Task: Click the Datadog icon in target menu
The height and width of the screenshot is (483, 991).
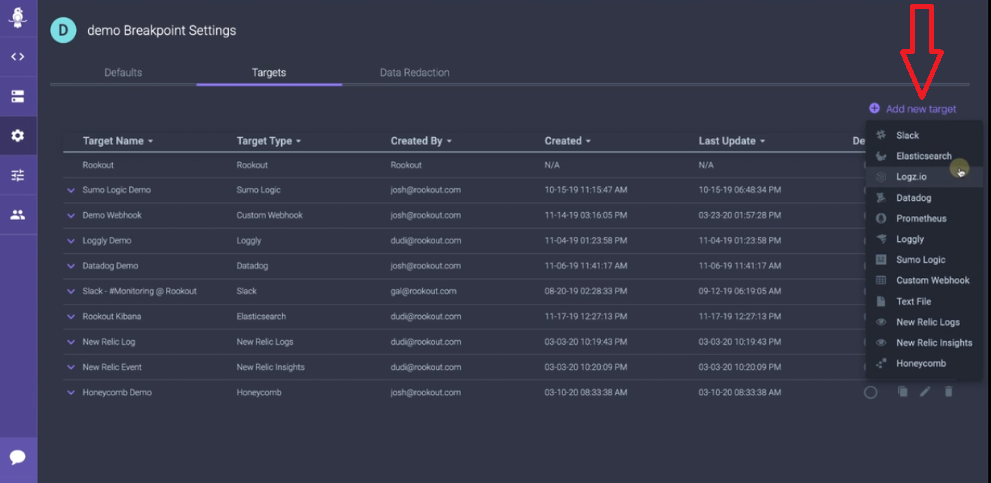Action: (x=881, y=198)
